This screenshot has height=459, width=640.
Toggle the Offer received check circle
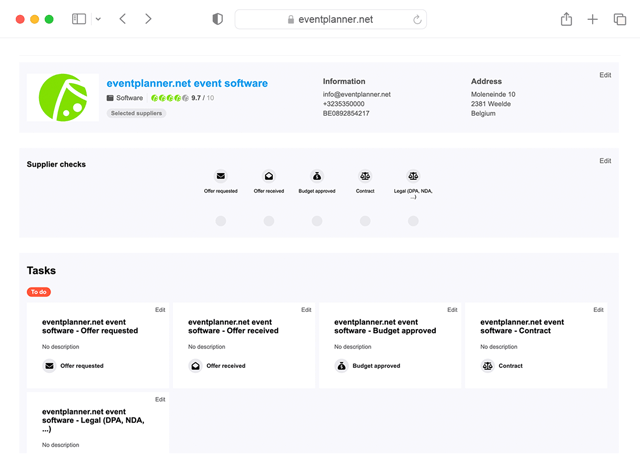(x=269, y=221)
